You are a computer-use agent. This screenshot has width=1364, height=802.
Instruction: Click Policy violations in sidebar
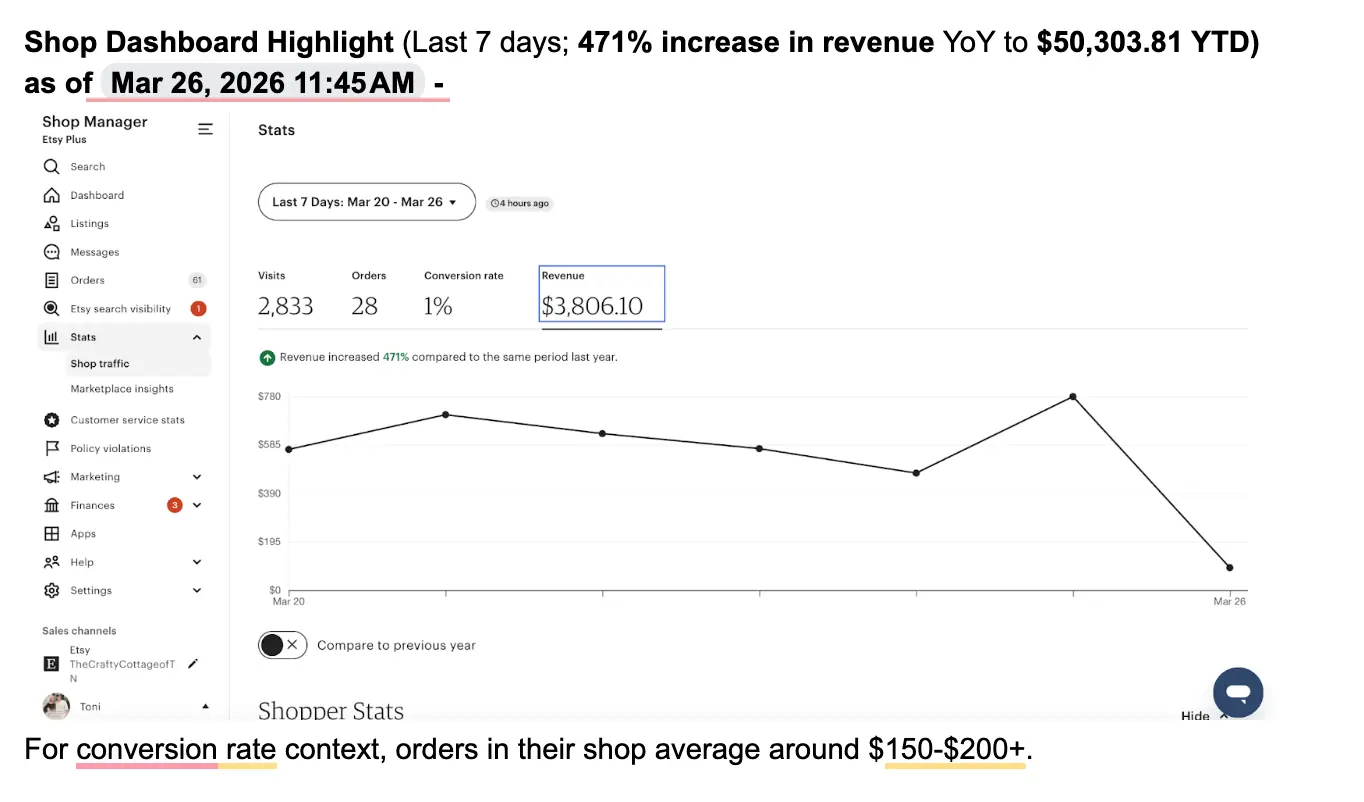click(111, 448)
